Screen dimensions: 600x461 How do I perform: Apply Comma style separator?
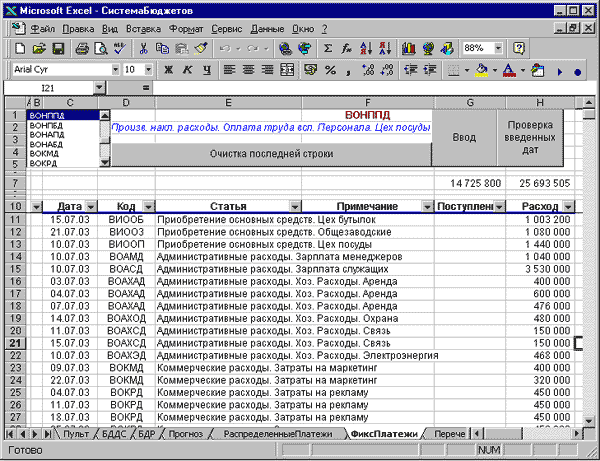[x=348, y=70]
